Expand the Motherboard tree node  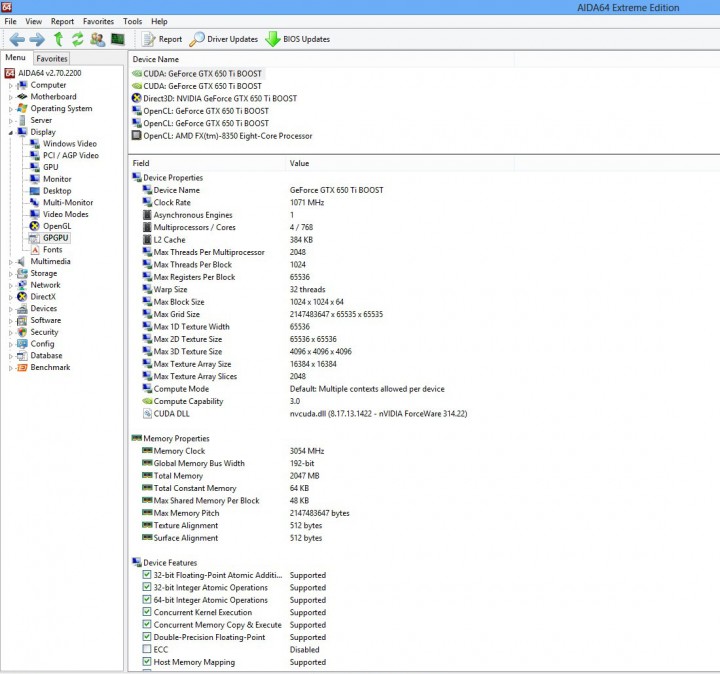point(11,97)
